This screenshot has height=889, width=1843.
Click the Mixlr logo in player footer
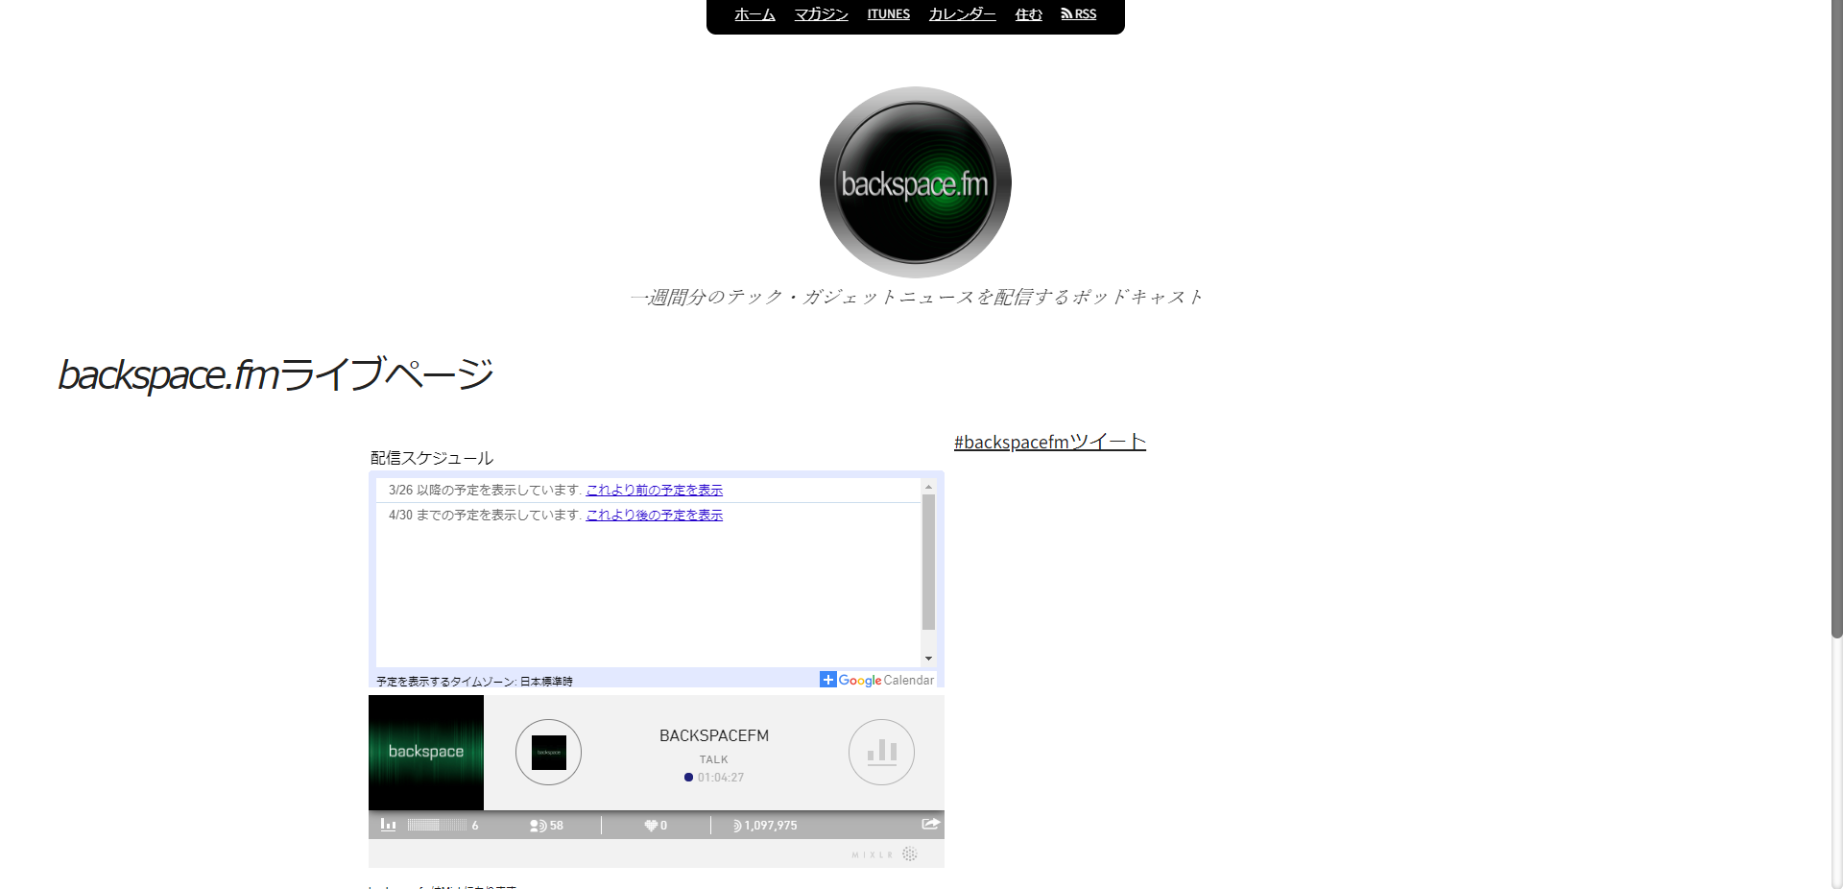pos(884,854)
